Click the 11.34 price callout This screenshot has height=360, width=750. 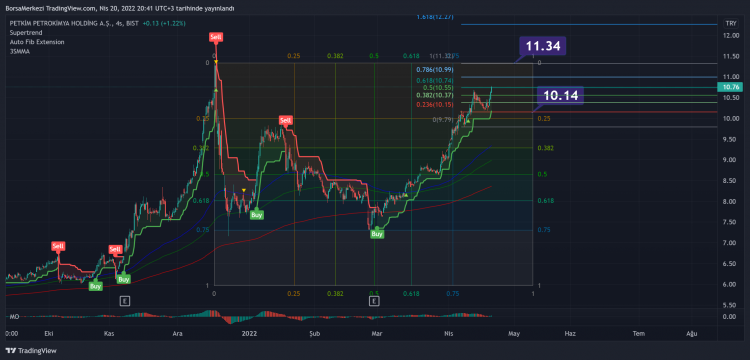pos(543,46)
